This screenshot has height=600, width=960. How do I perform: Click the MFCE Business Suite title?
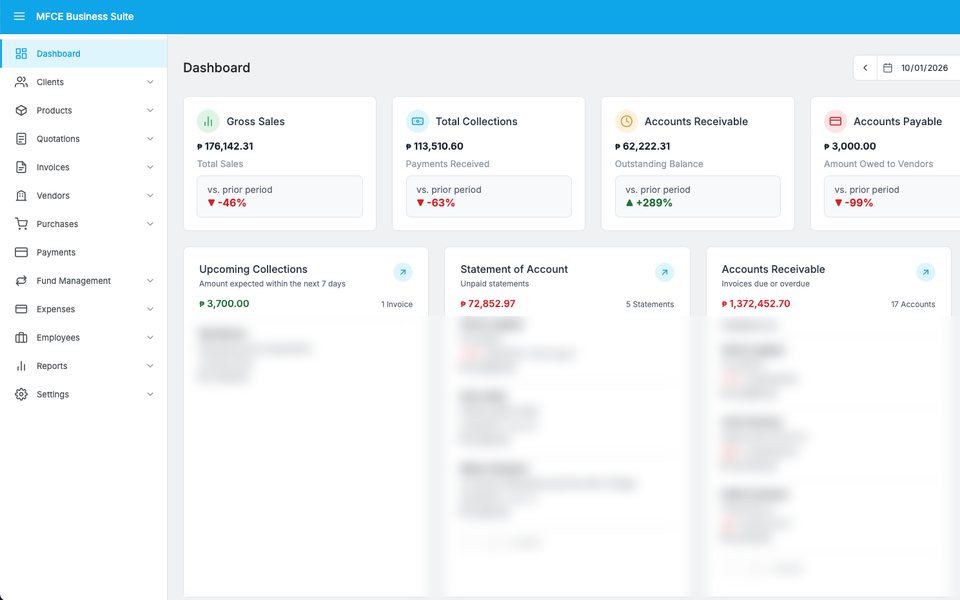pyautogui.click(x=84, y=17)
